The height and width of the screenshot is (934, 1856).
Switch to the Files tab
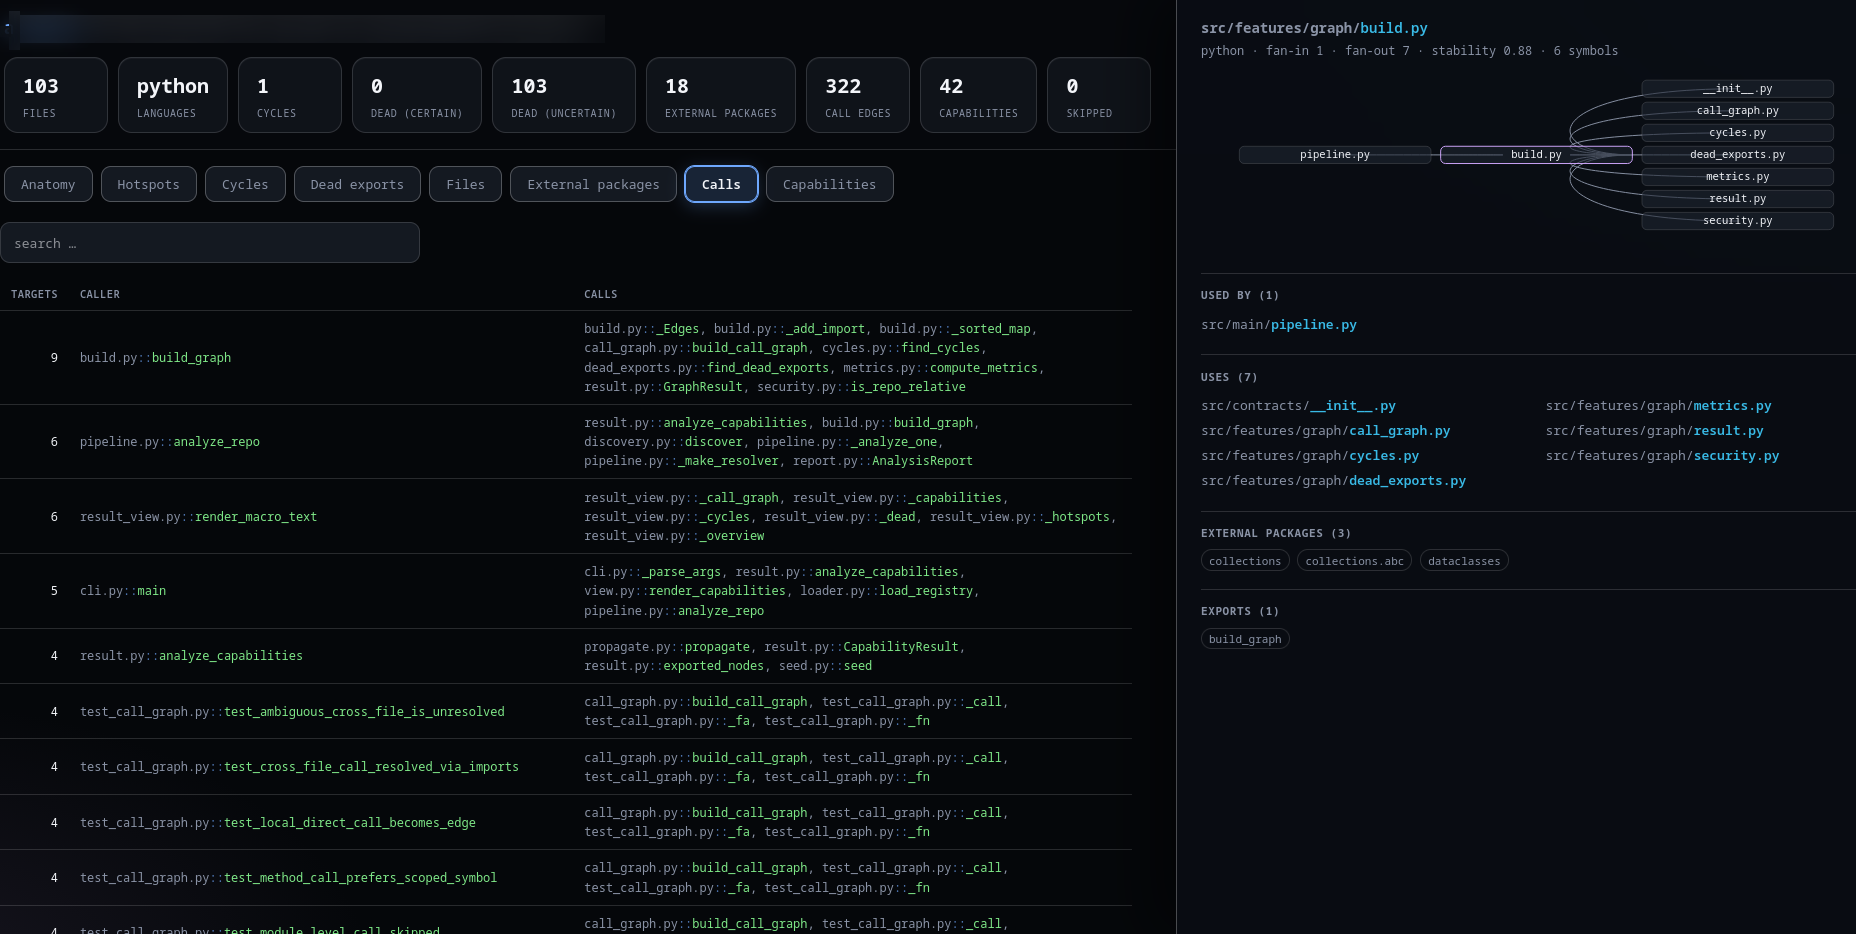pos(465,184)
